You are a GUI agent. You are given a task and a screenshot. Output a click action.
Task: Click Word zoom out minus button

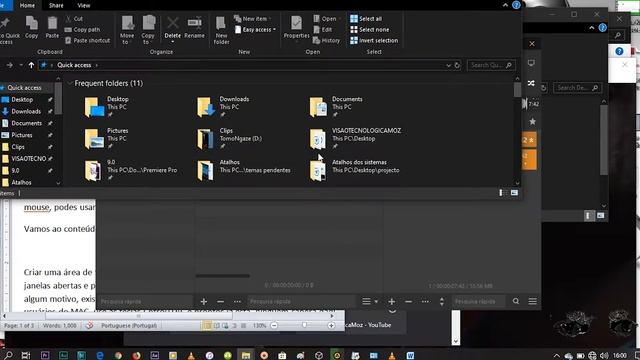[274, 325]
